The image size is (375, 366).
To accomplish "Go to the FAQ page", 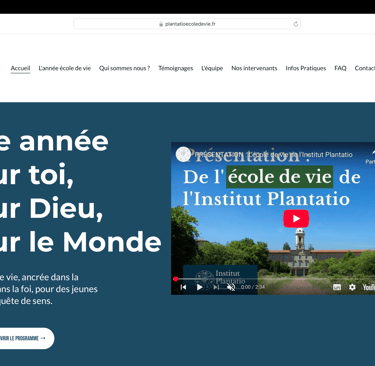I will (x=340, y=68).
